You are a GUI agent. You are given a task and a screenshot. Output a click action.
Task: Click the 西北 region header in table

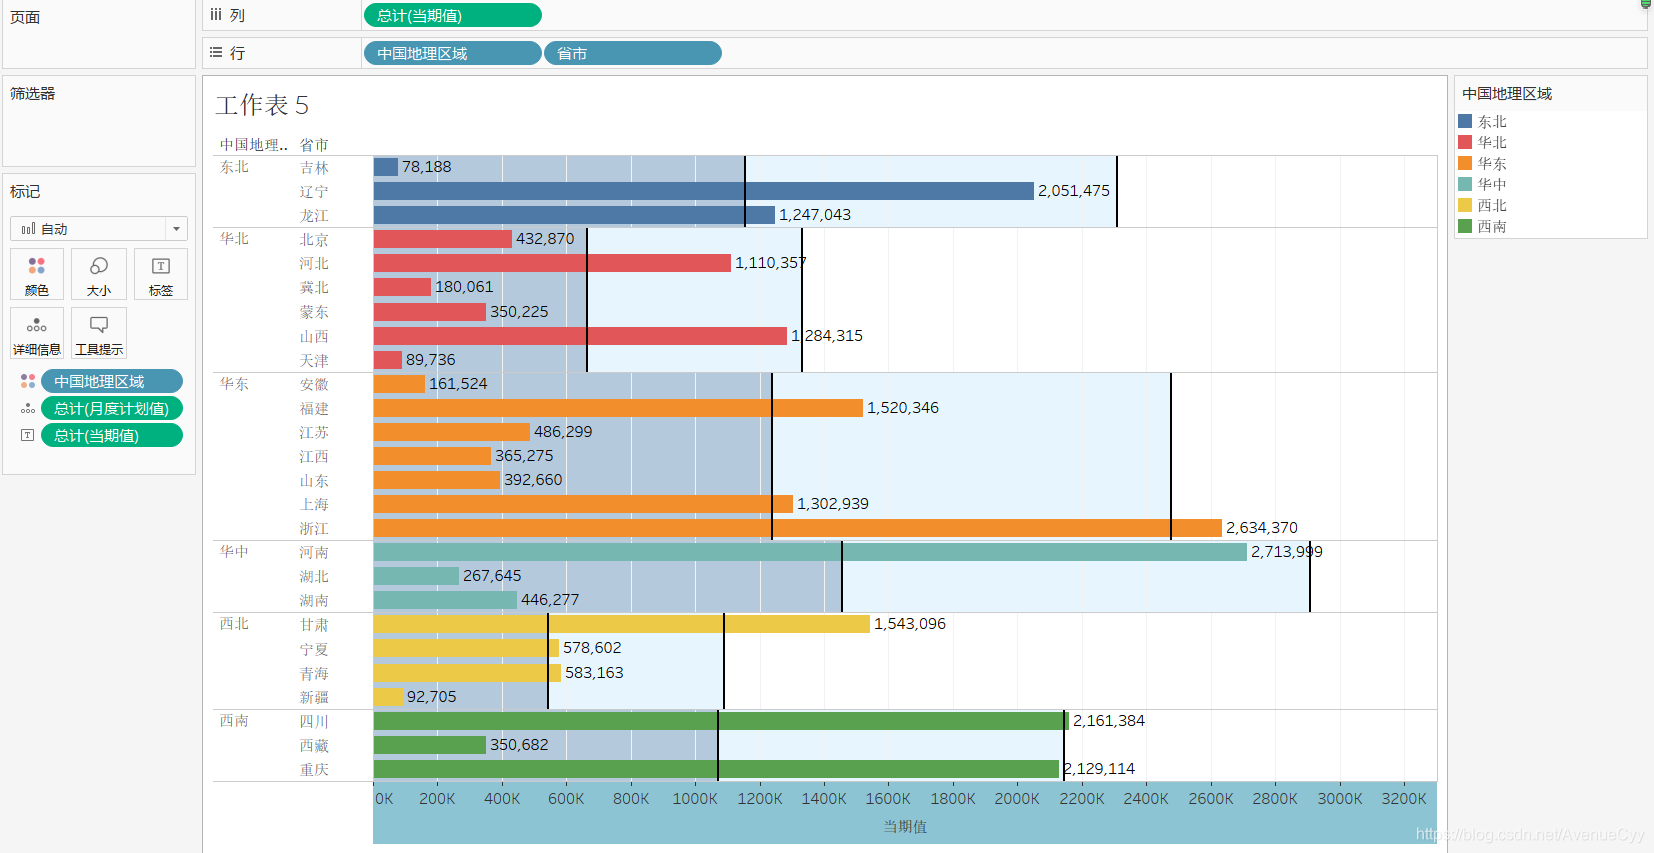234,624
